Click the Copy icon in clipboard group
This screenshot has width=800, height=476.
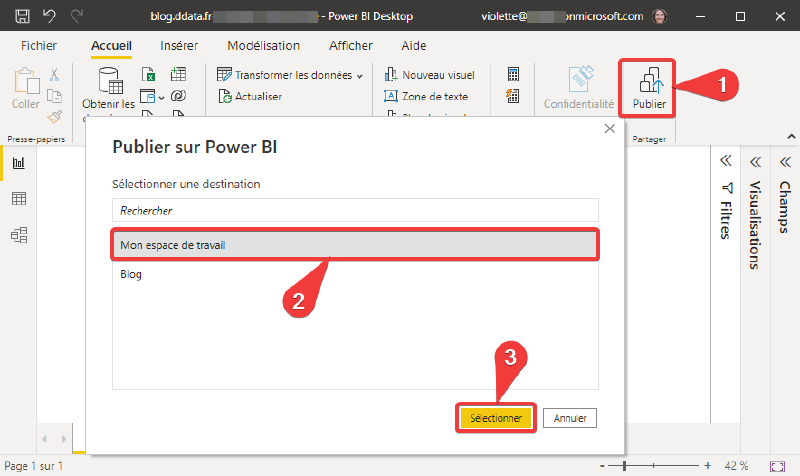(x=54, y=95)
